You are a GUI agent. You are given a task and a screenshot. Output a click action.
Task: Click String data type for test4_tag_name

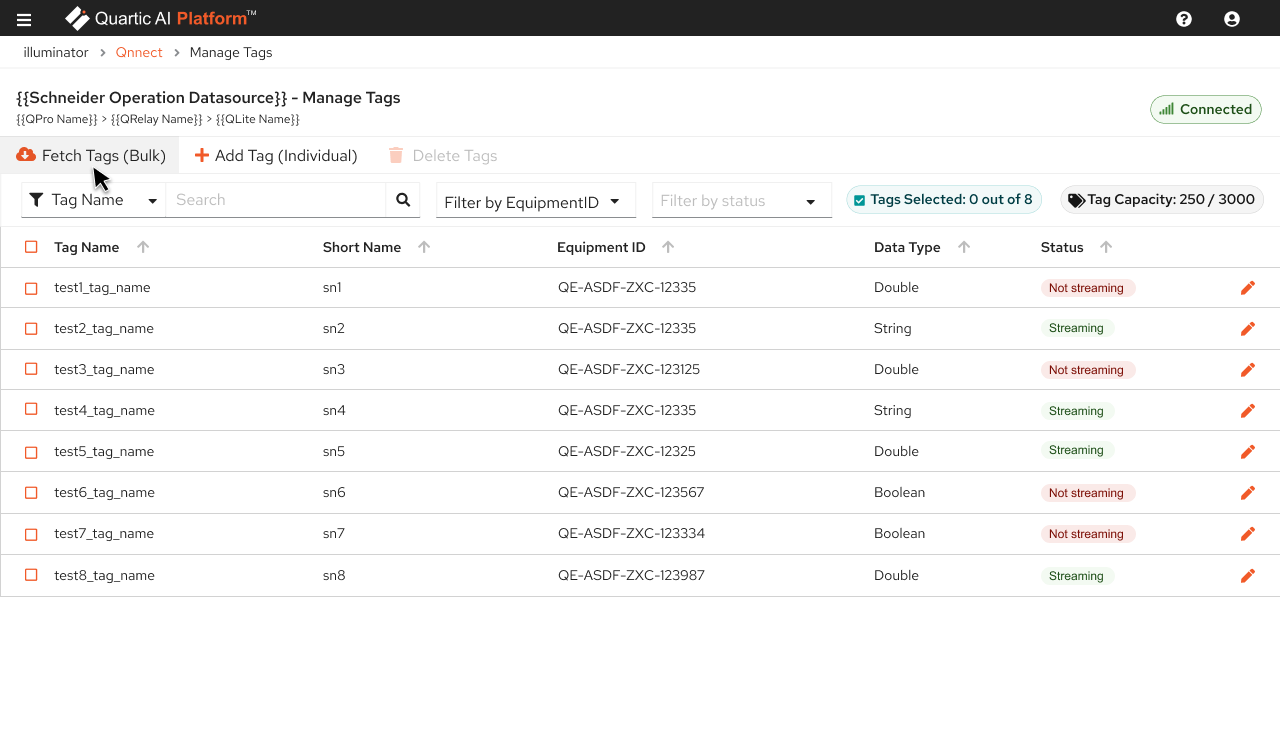coord(893,410)
